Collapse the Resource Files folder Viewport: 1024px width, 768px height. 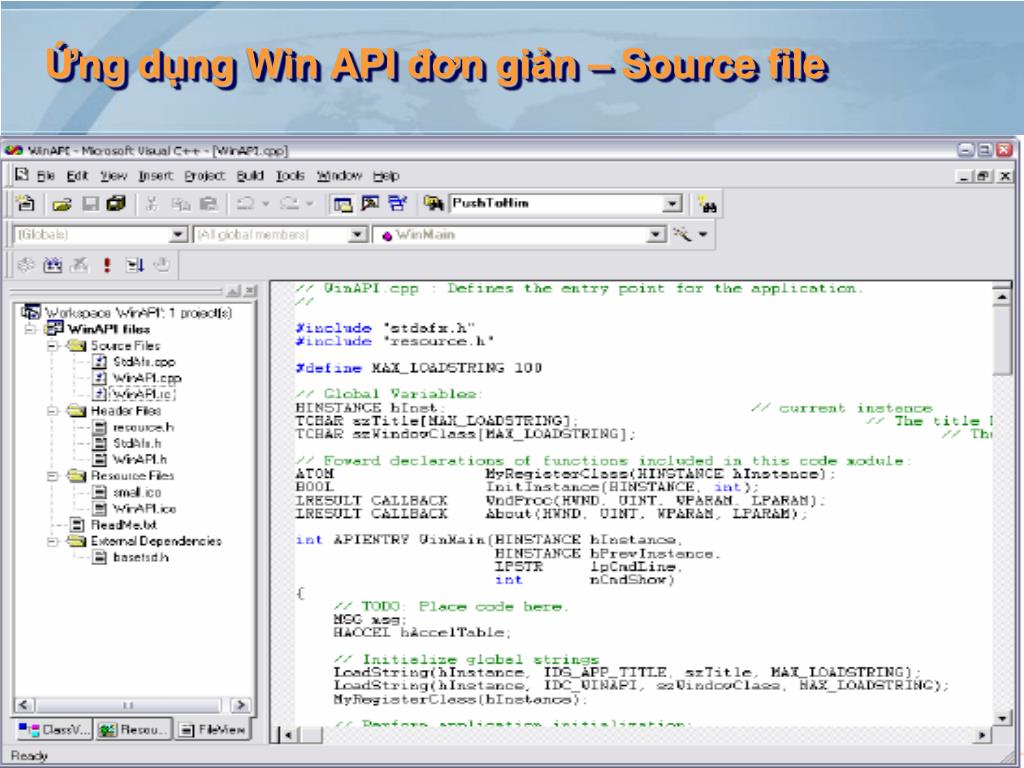(x=52, y=476)
